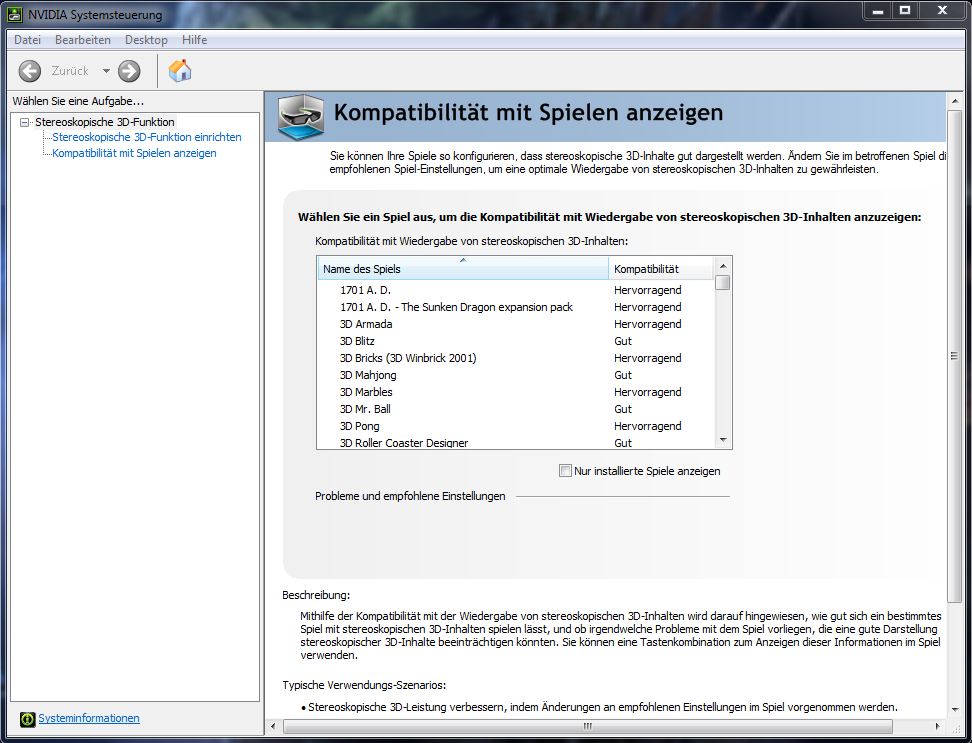
Task: Click the game list scrollbar thumb
Action: [x=723, y=283]
